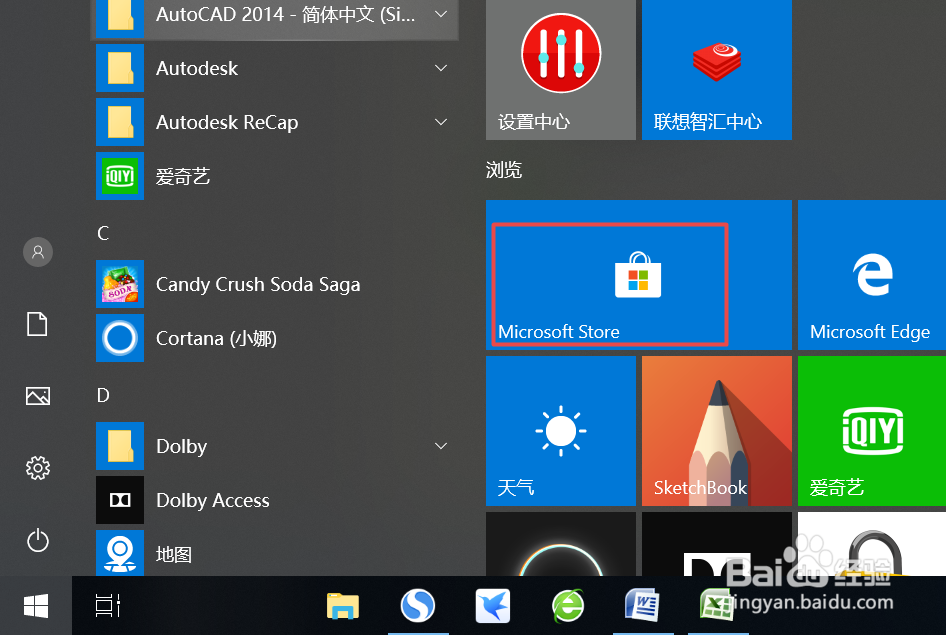Viewport: 946px width, 635px height.
Task: Open the green e browser on taskbar
Action: (568, 606)
